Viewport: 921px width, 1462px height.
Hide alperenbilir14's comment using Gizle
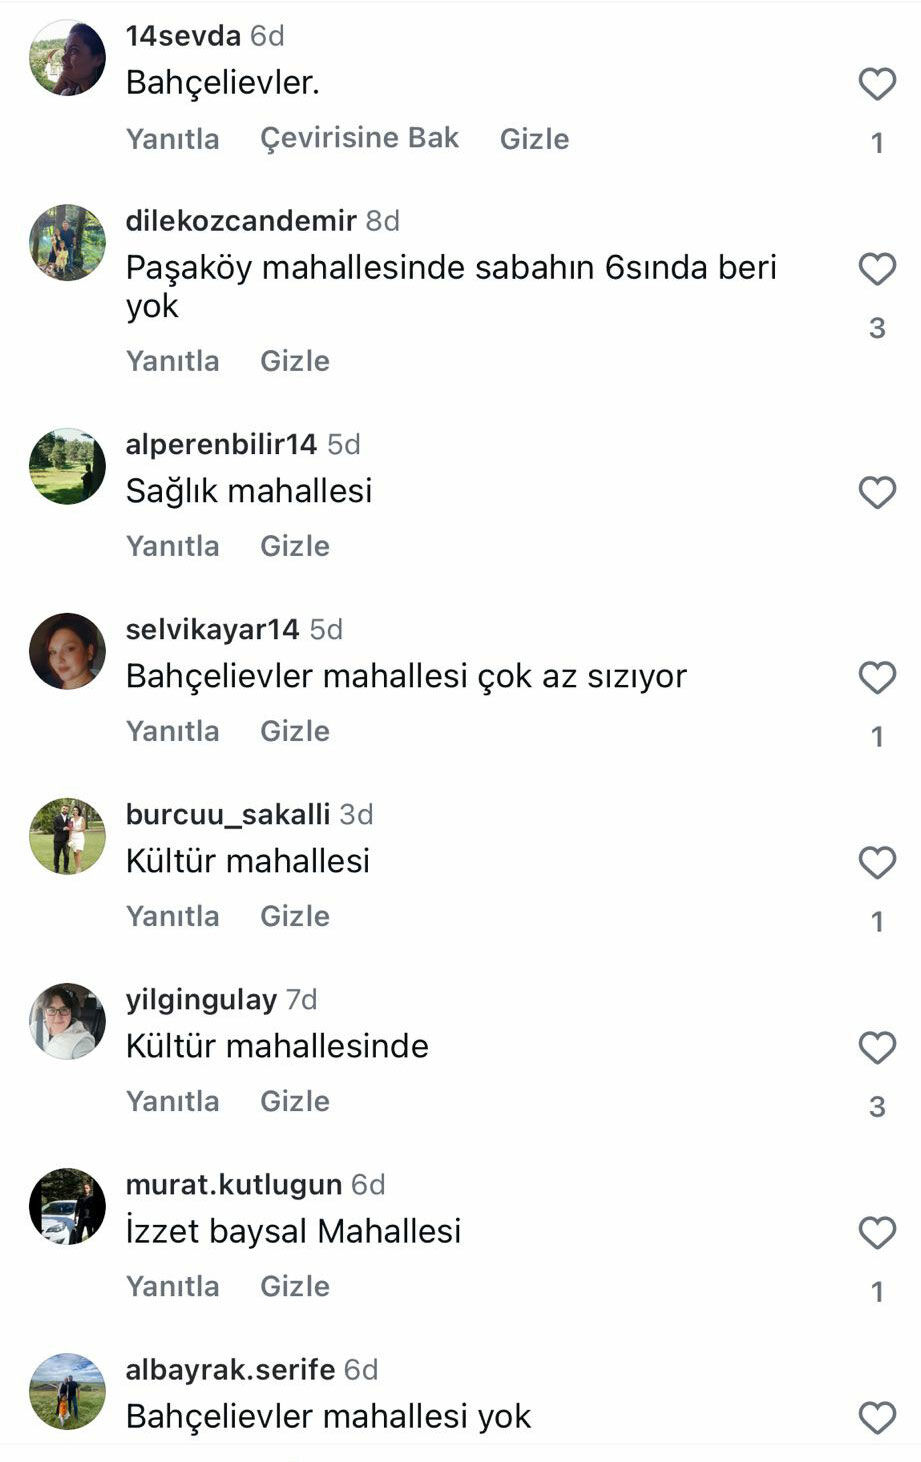(x=294, y=546)
